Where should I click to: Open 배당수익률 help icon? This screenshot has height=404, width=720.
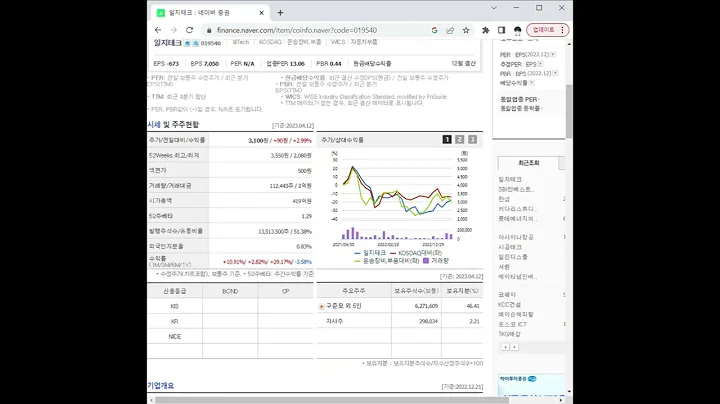click(532, 83)
